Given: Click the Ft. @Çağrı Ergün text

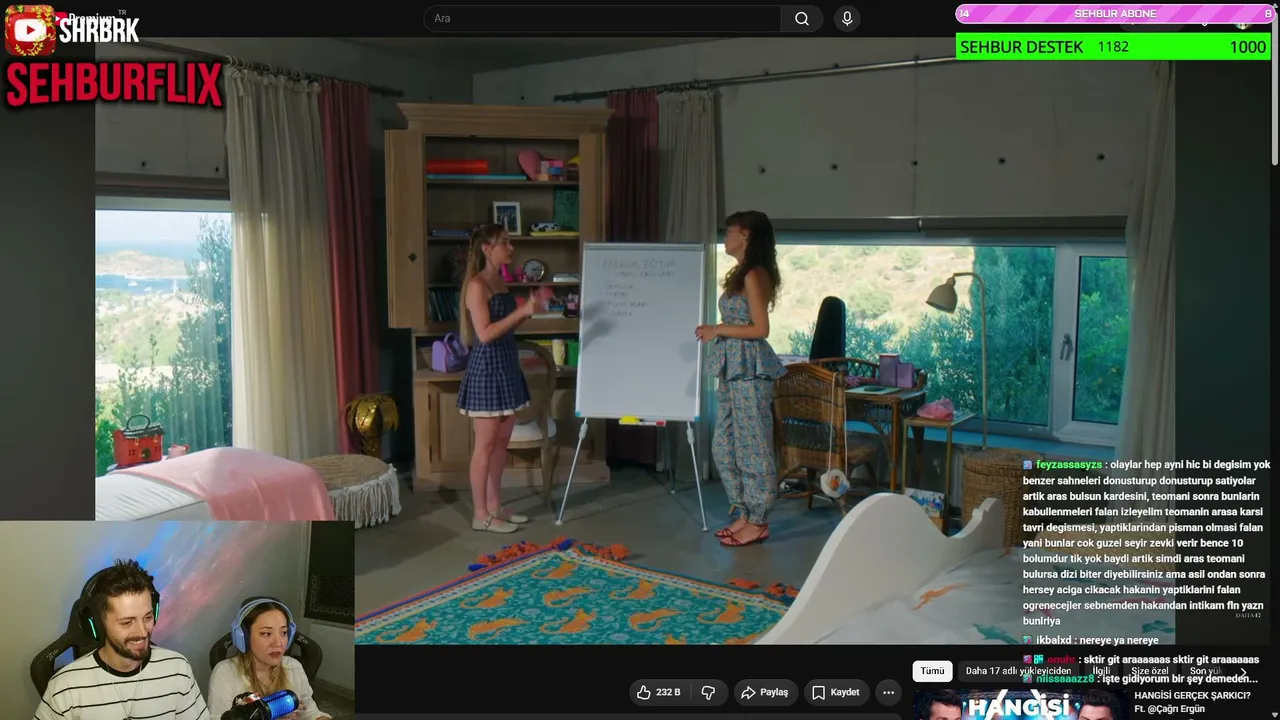Looking at the screenshot, I should pyautogui.click(x=1170, y=709).
